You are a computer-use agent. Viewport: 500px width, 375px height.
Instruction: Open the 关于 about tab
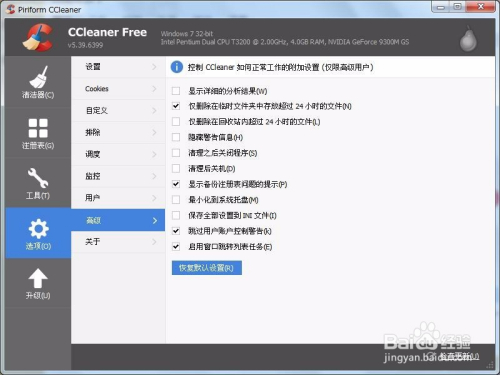pyautogui.click(x=118, y=242)
